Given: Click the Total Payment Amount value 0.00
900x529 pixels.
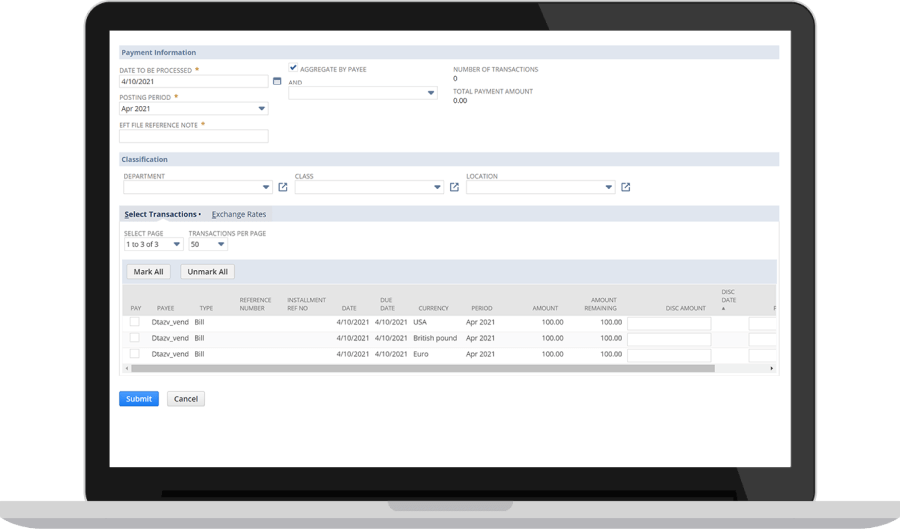Looking at the screenshot, I should click(x=460, y=100).
